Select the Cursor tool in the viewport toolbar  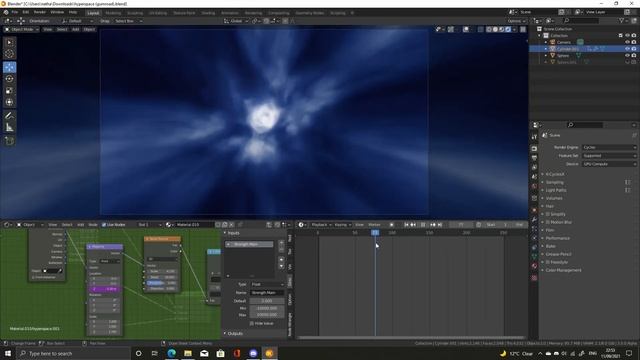[x=9, y=54]
